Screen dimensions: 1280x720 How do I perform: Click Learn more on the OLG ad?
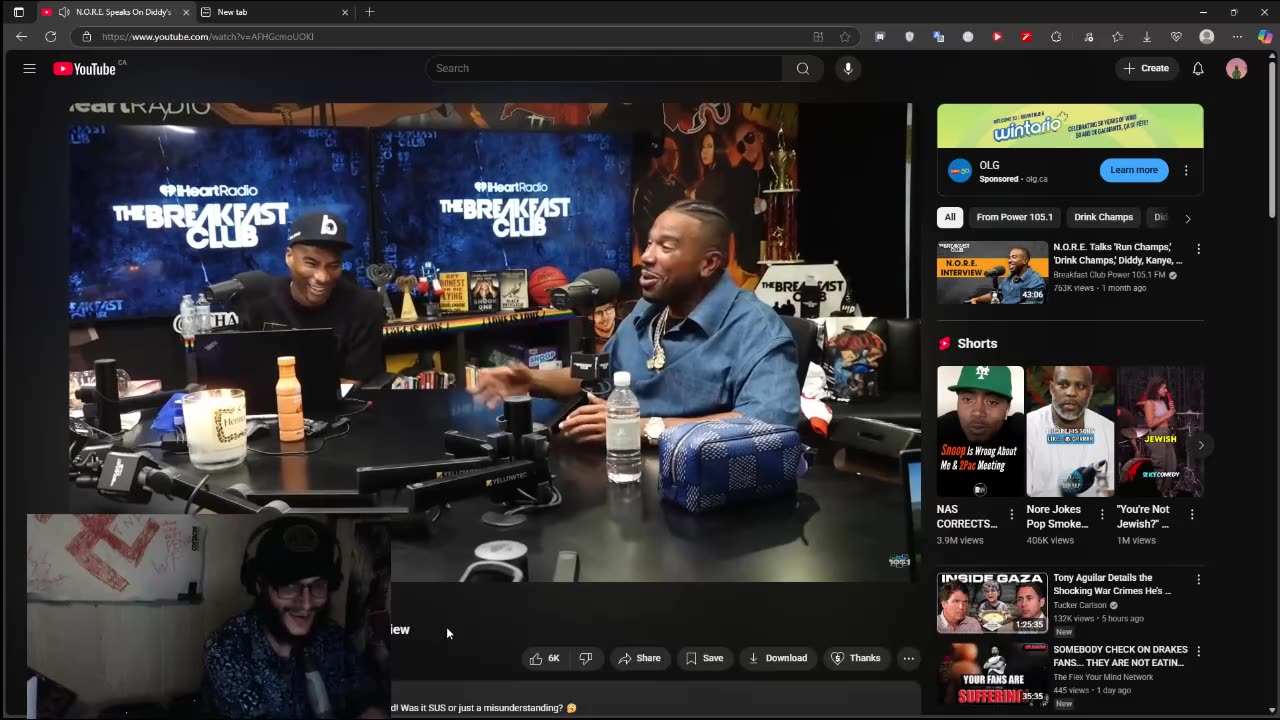pyautogui.click(x=1134, y=170)
